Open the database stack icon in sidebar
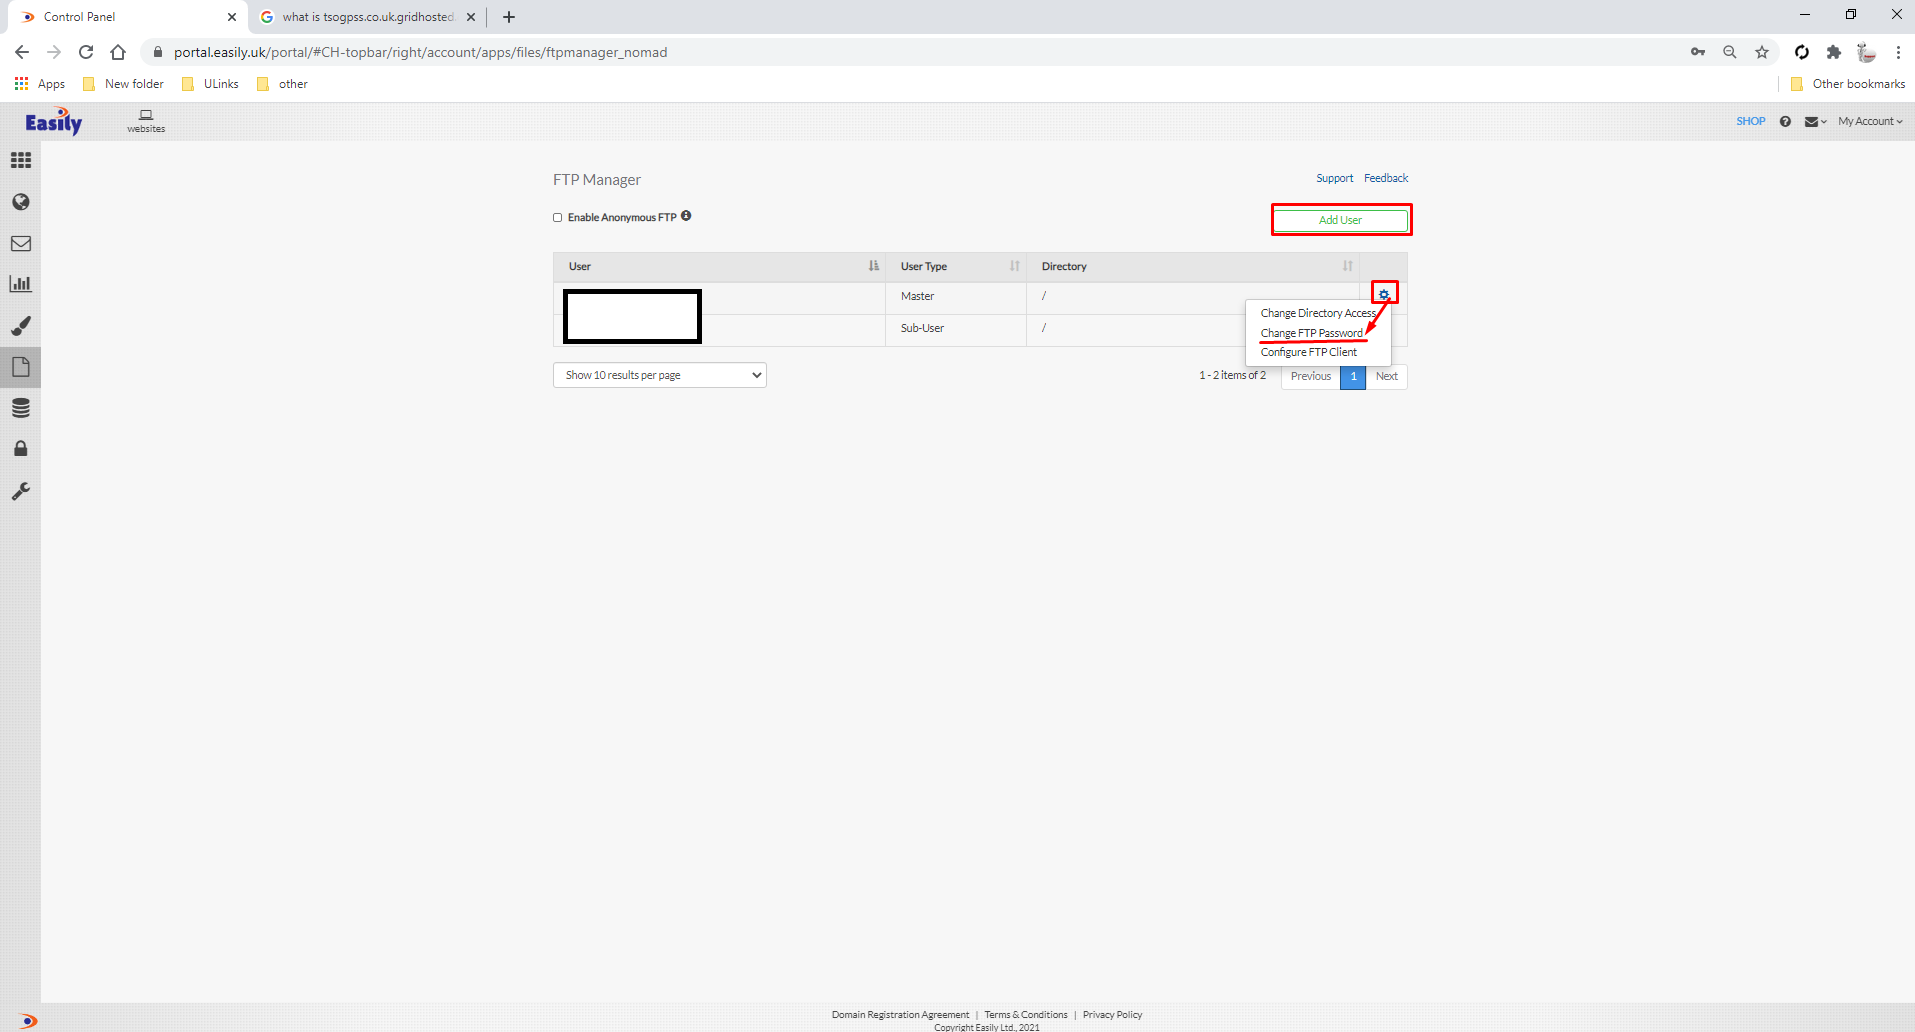Image resolution: width=1915 pixels, height=1032 pixels. [x=21, y=408]
